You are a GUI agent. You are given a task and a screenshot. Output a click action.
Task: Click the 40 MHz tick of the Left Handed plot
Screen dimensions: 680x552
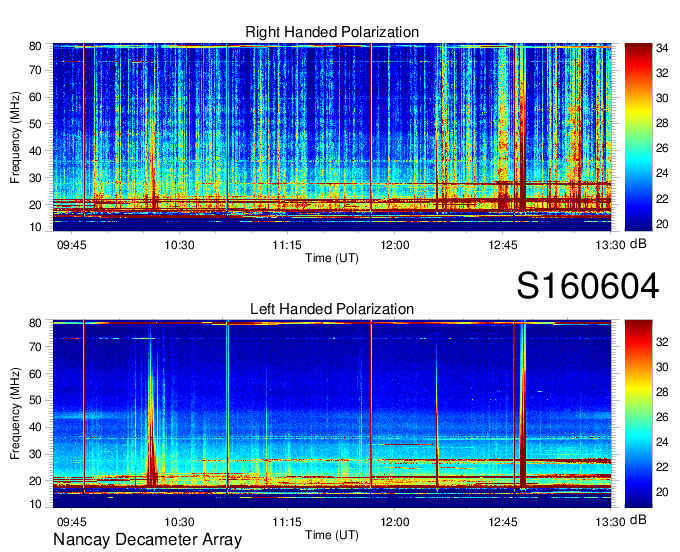click(x=35, y=427)
